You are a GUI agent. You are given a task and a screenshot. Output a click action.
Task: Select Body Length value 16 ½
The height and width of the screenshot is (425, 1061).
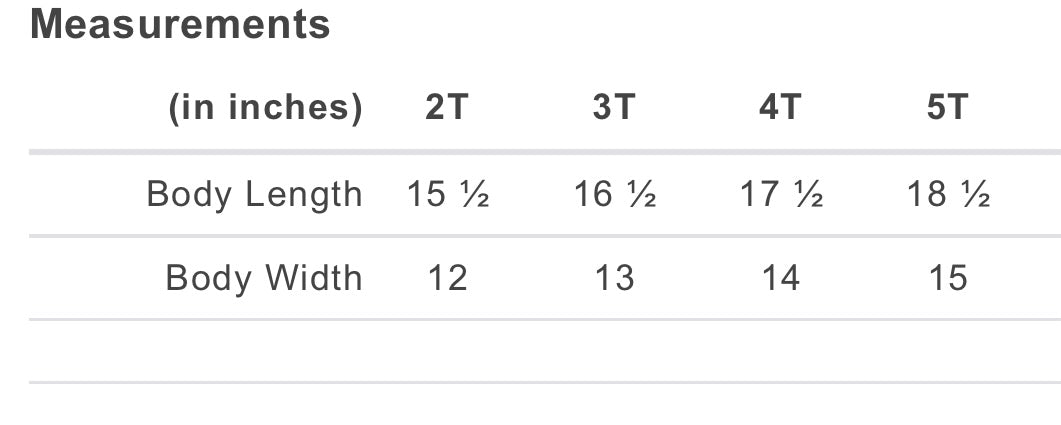615,195
